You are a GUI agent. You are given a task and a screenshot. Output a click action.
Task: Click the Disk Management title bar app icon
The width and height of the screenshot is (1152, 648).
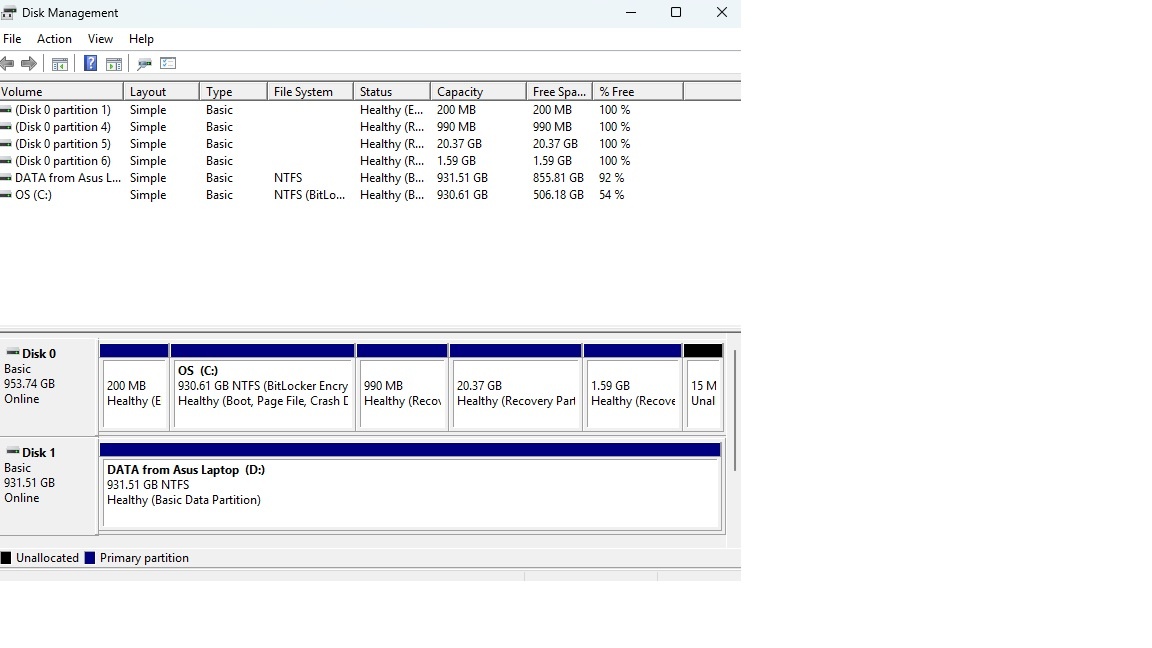(x=8, y=12)
